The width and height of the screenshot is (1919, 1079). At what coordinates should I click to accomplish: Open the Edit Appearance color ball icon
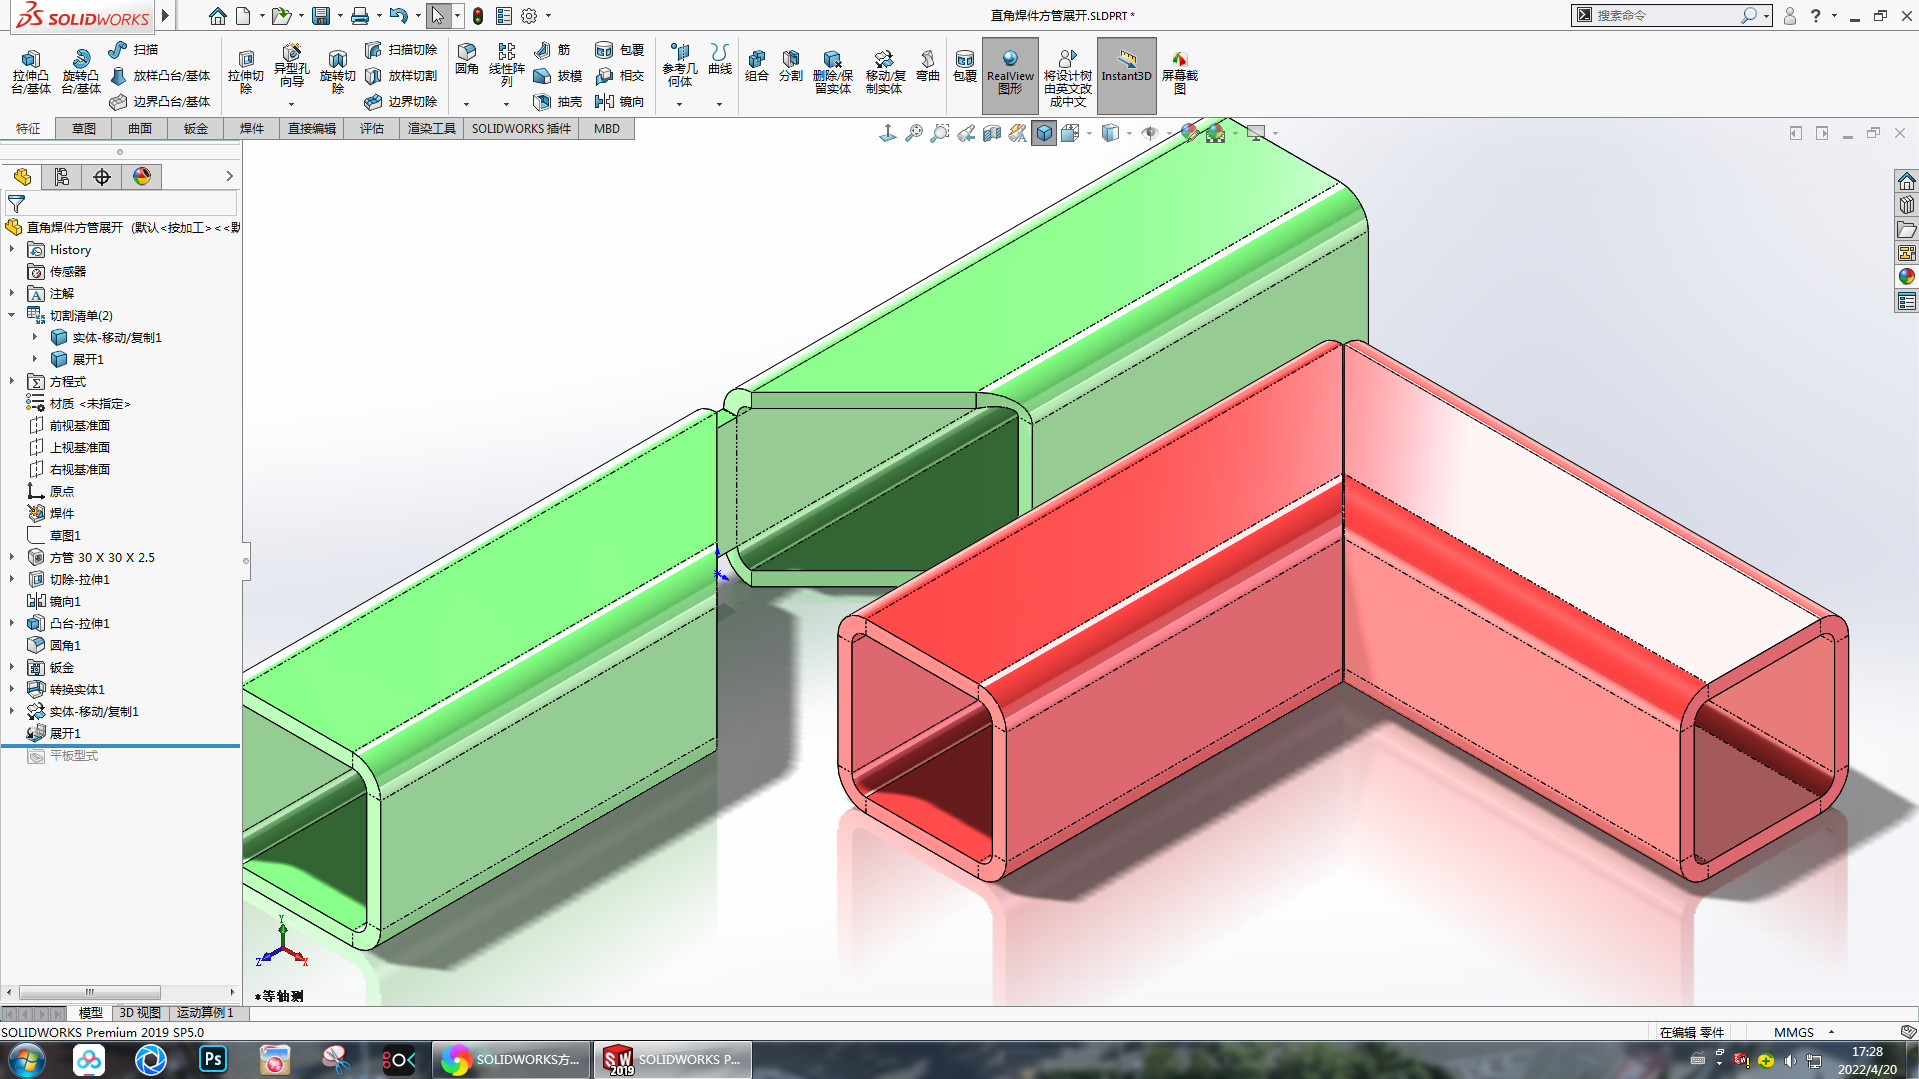(1189, 133)
